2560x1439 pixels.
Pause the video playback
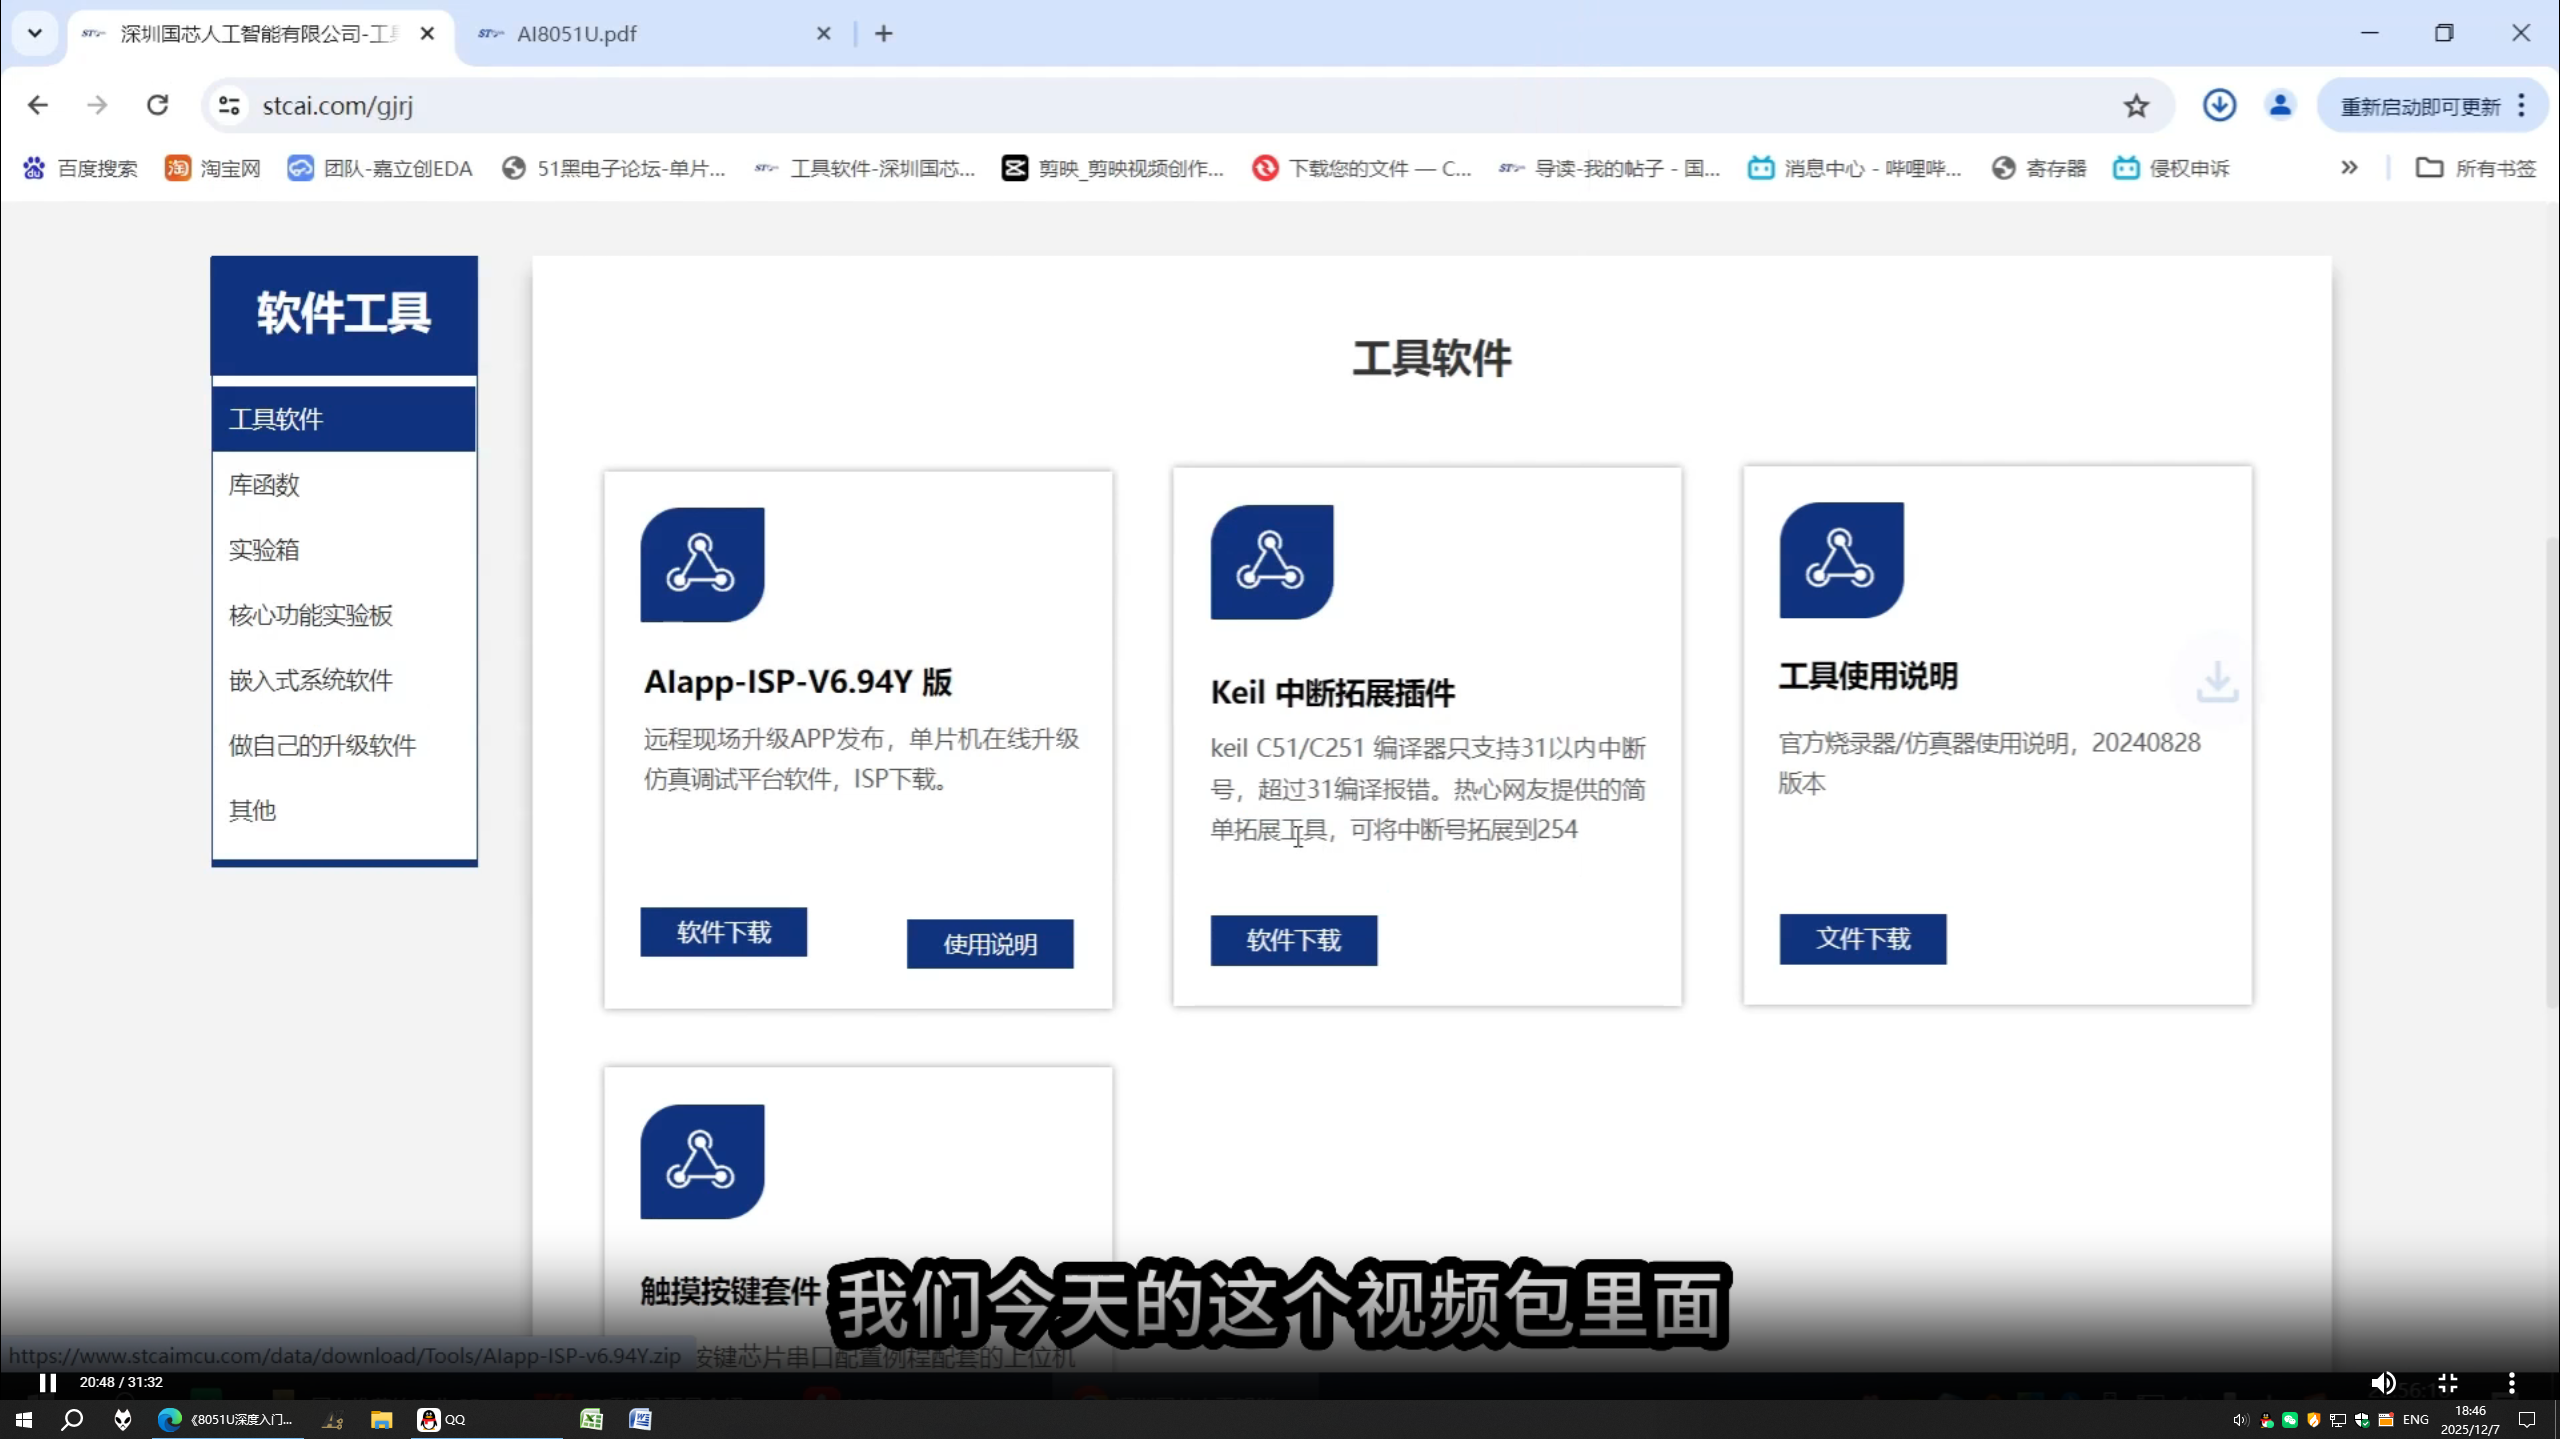(x=47, y=1382)
